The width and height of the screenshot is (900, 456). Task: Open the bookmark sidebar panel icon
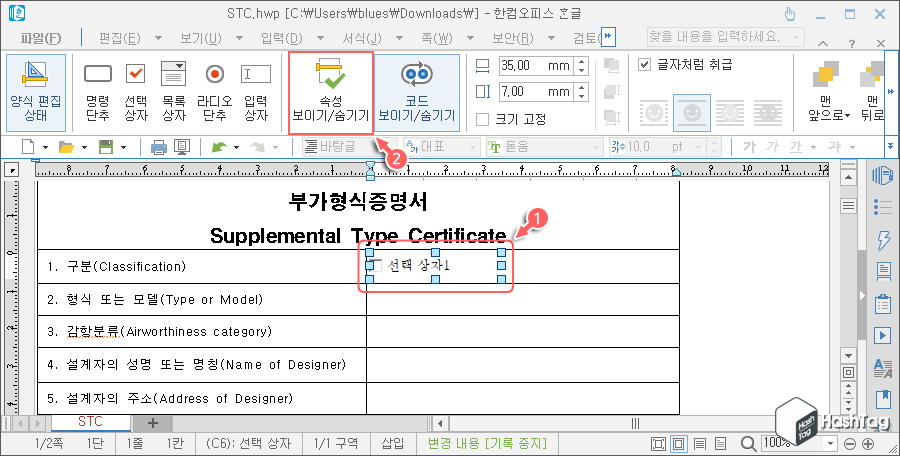click(883, 399)
